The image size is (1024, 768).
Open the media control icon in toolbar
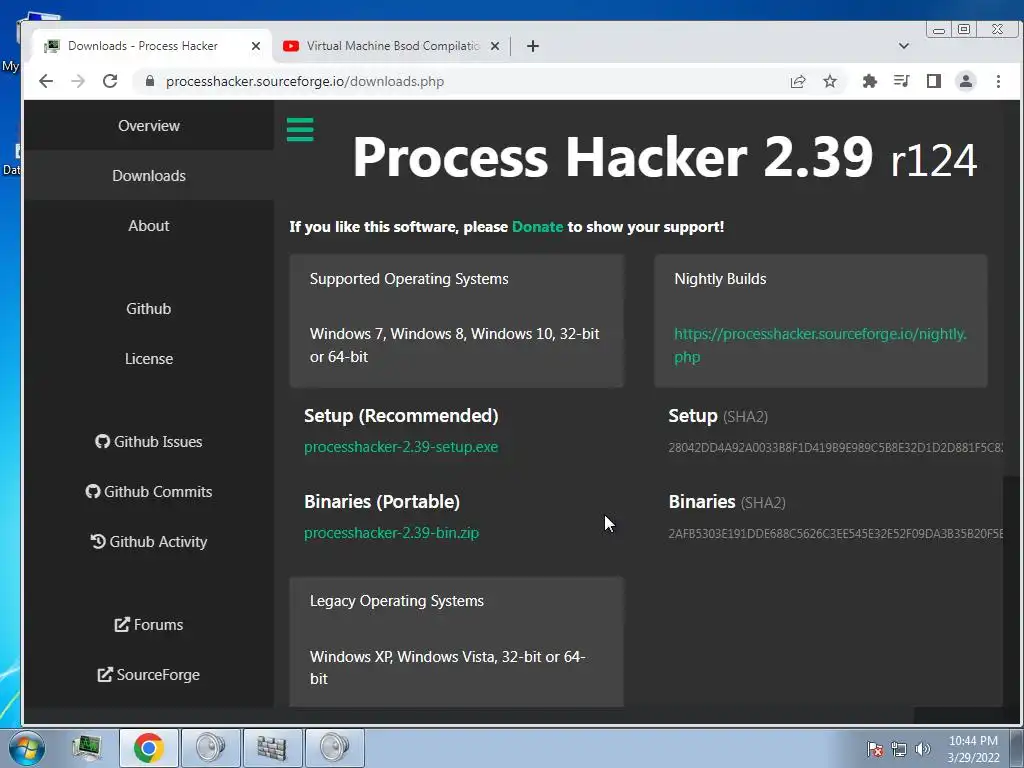coord(901,82)
